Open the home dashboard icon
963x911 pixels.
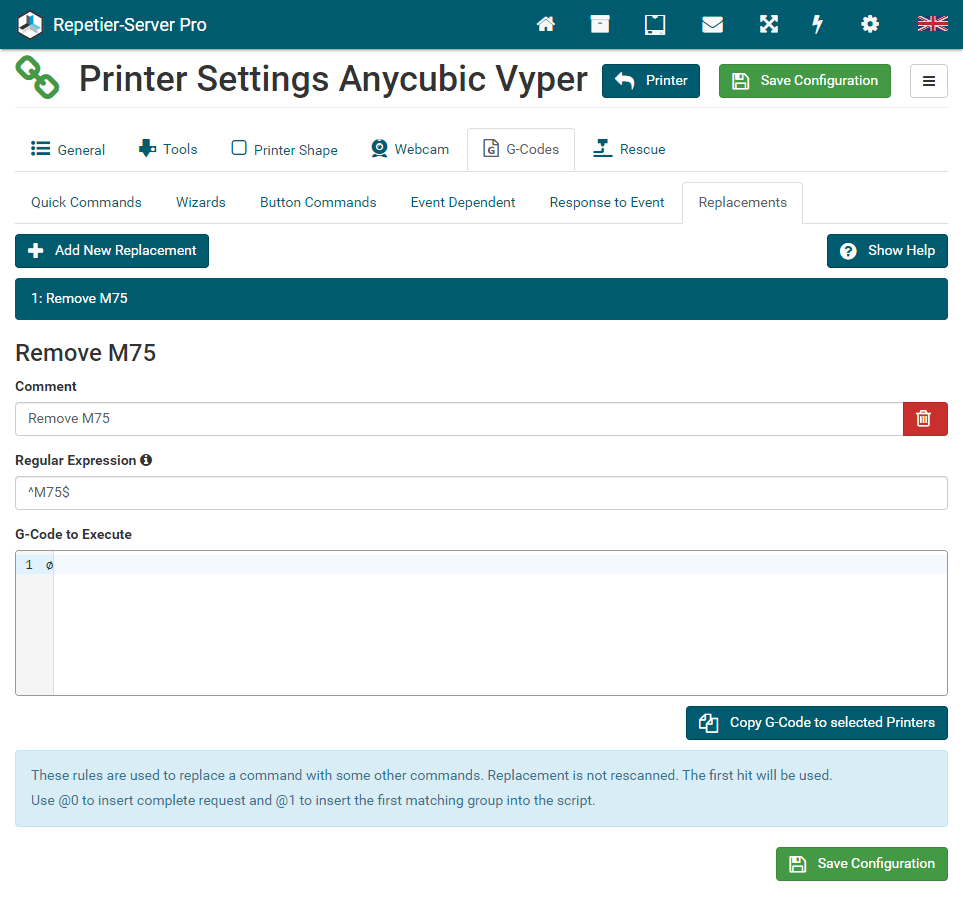tap(545, 25)
